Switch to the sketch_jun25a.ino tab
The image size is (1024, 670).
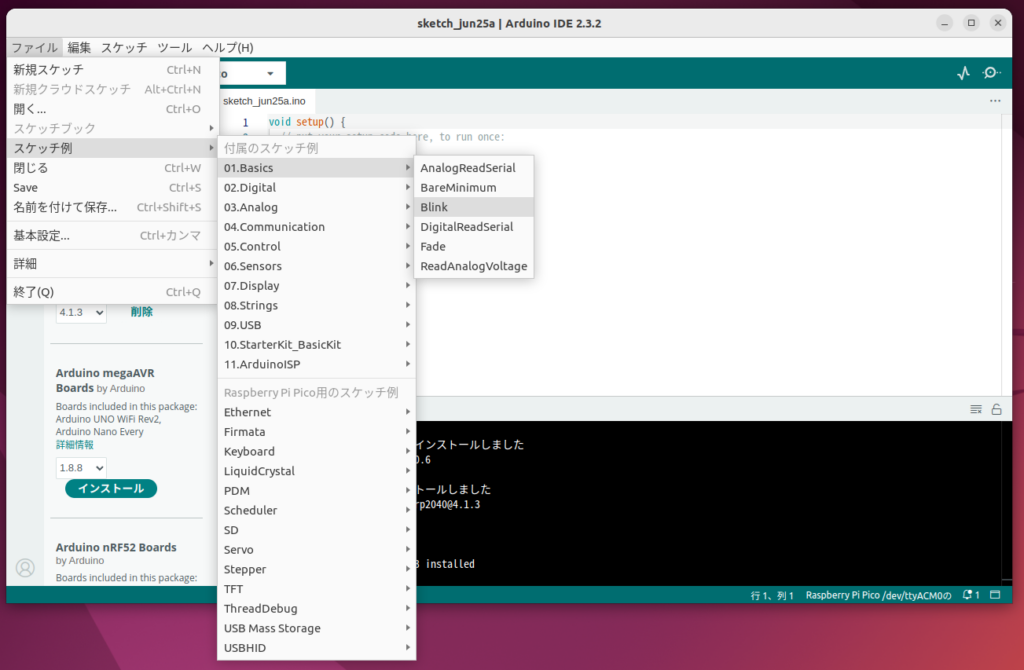[264, 101]
